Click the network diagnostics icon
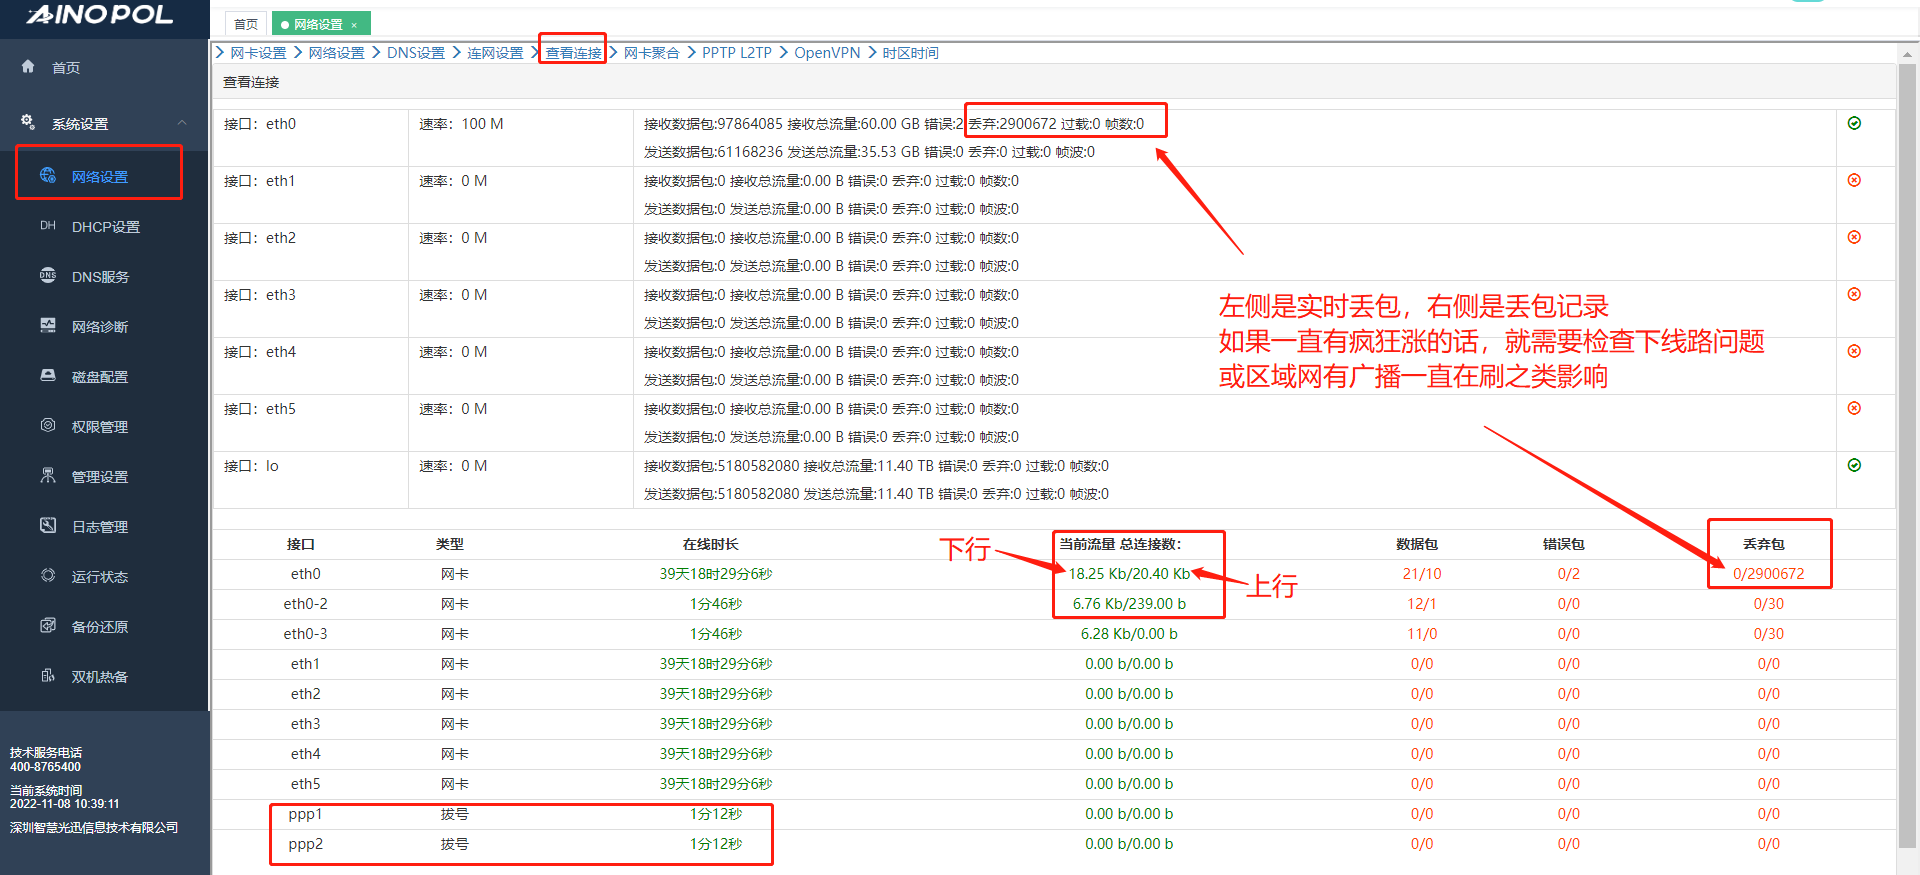 pos(48,326)
